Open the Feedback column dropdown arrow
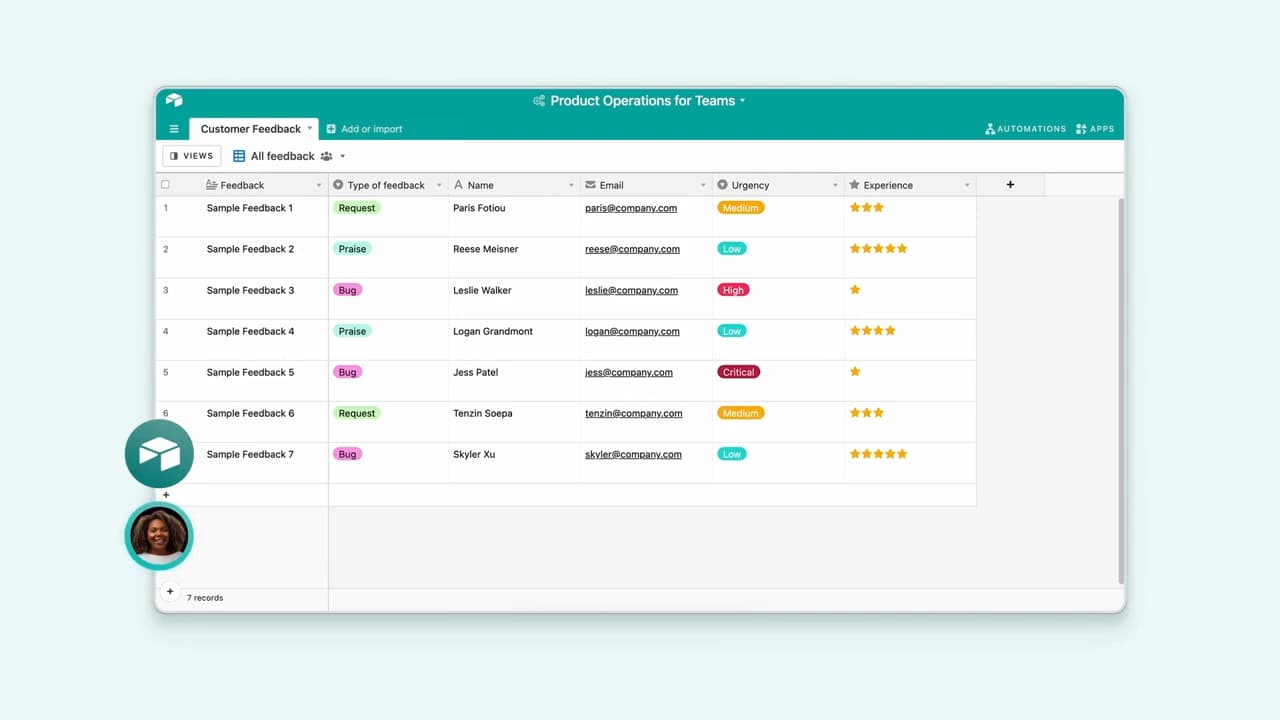1280x720 pixels. [x=319, y=185]
